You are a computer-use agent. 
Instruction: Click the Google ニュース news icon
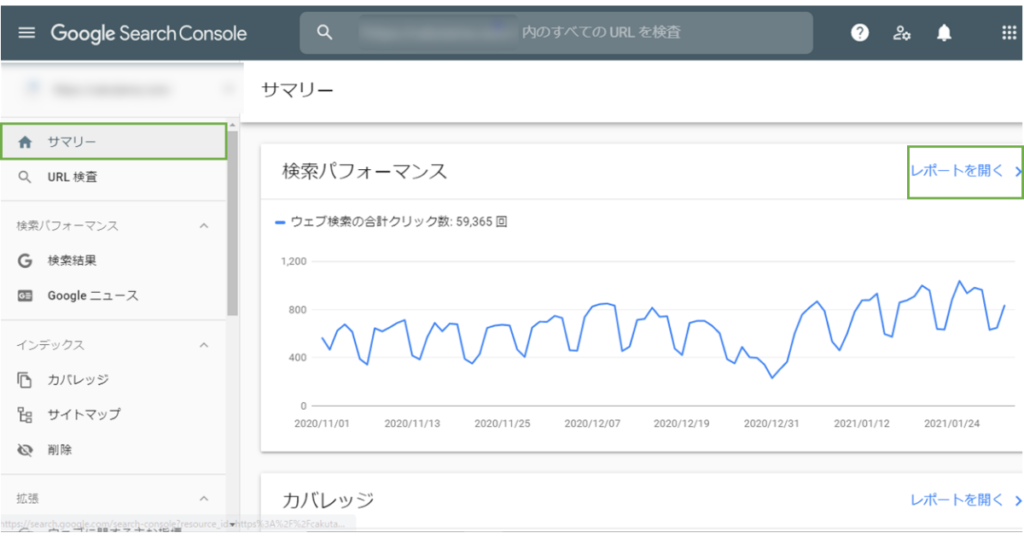(x=25, y=296)
